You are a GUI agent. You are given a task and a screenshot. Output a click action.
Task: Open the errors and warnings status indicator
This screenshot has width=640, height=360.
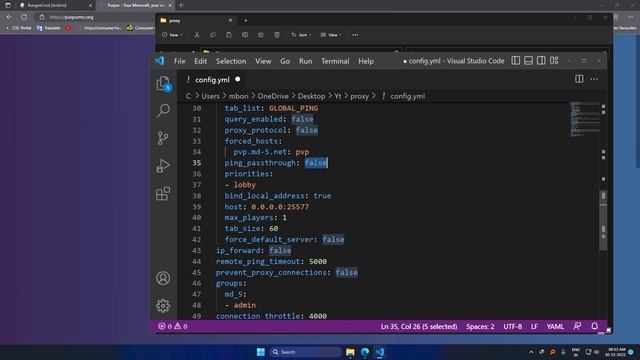point(173,327)
